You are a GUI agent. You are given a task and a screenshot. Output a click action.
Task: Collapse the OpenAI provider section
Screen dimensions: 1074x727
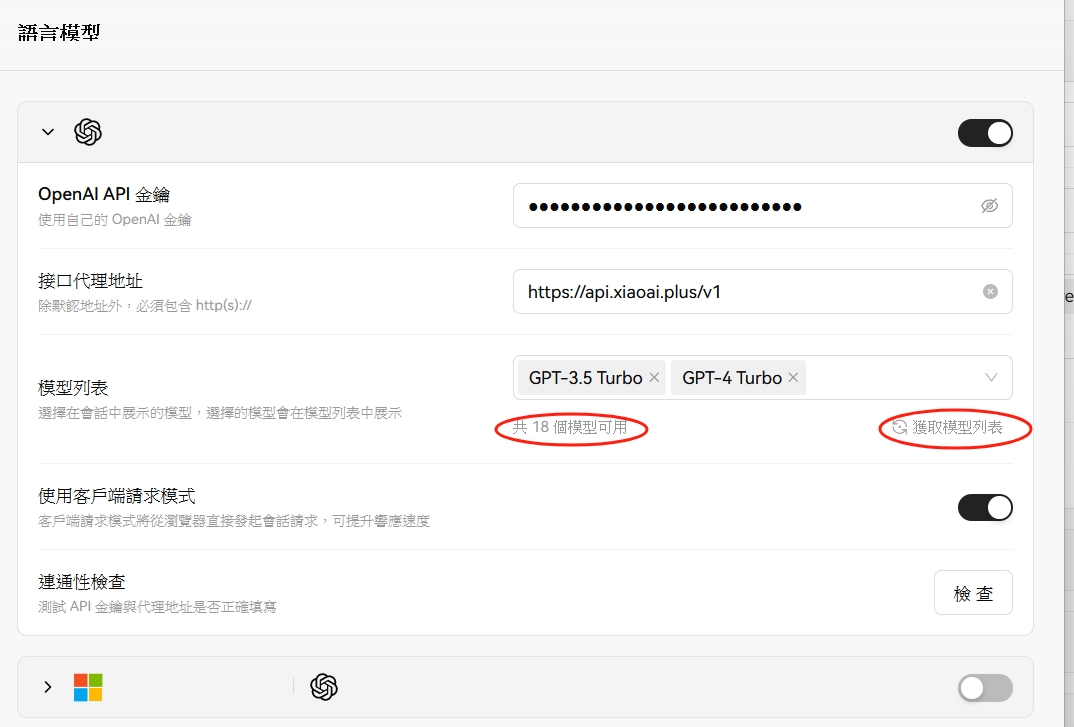[48, 132]
